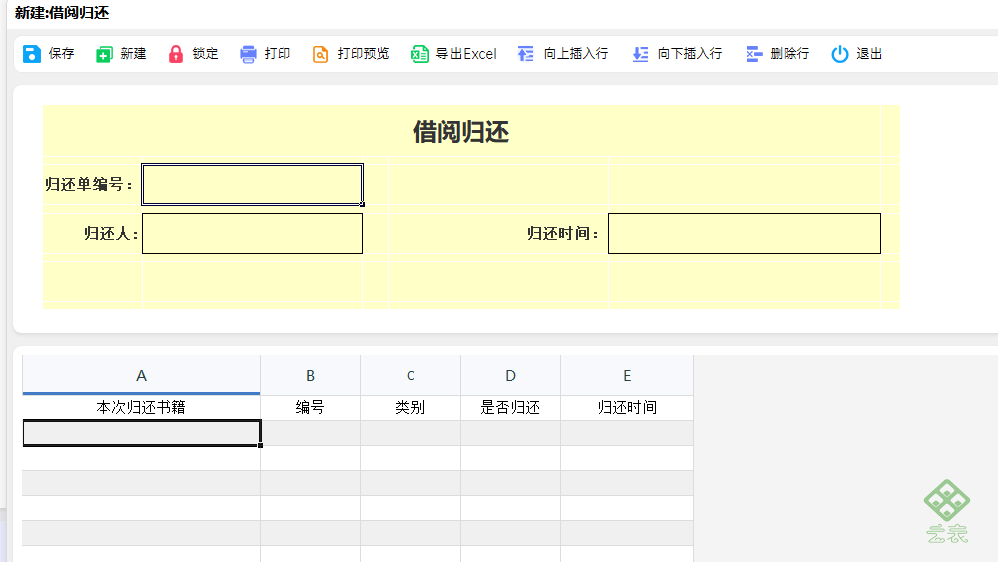This screenshot has height=562, width=998.
Task: Select column A header
Action: pos(141,376)
